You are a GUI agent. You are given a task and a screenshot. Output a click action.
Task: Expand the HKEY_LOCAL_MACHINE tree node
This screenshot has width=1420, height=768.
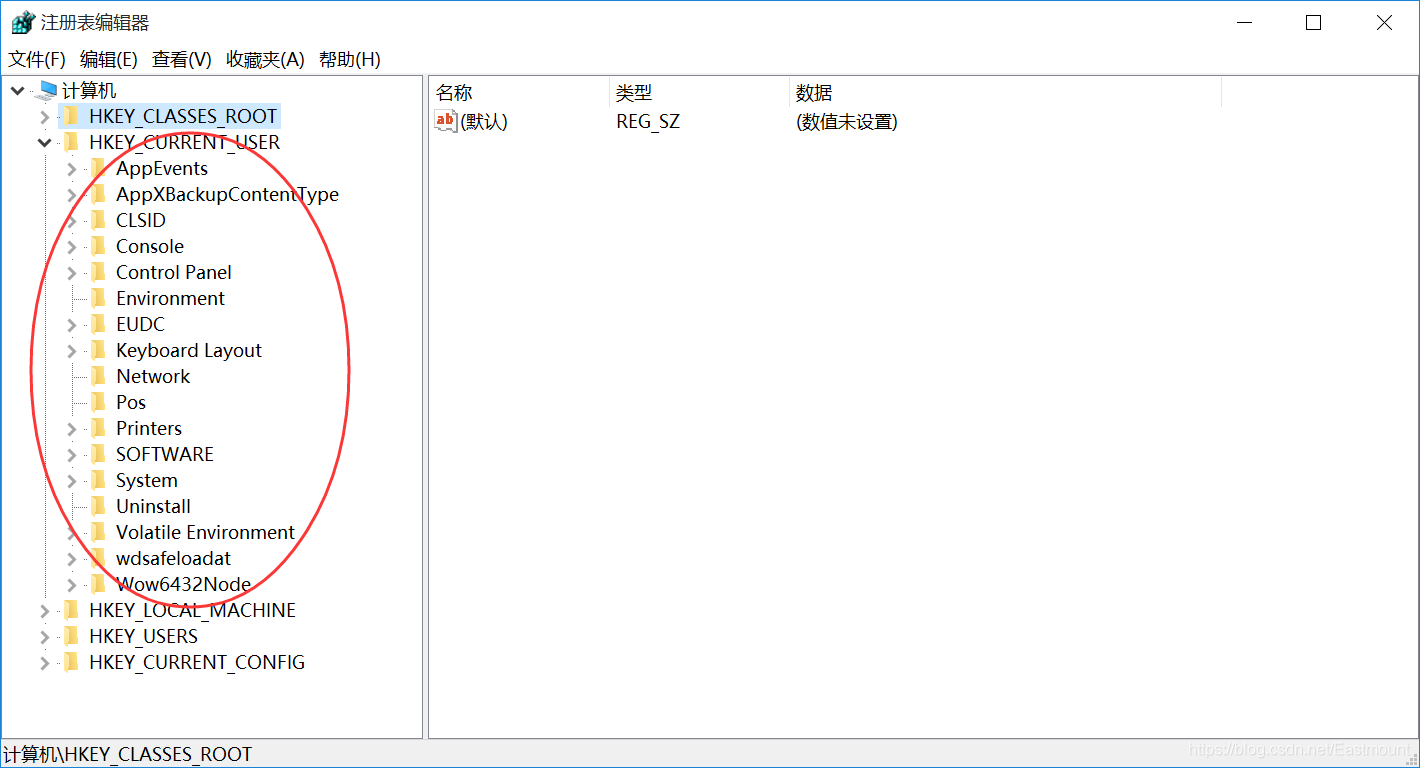click(44, 609)
